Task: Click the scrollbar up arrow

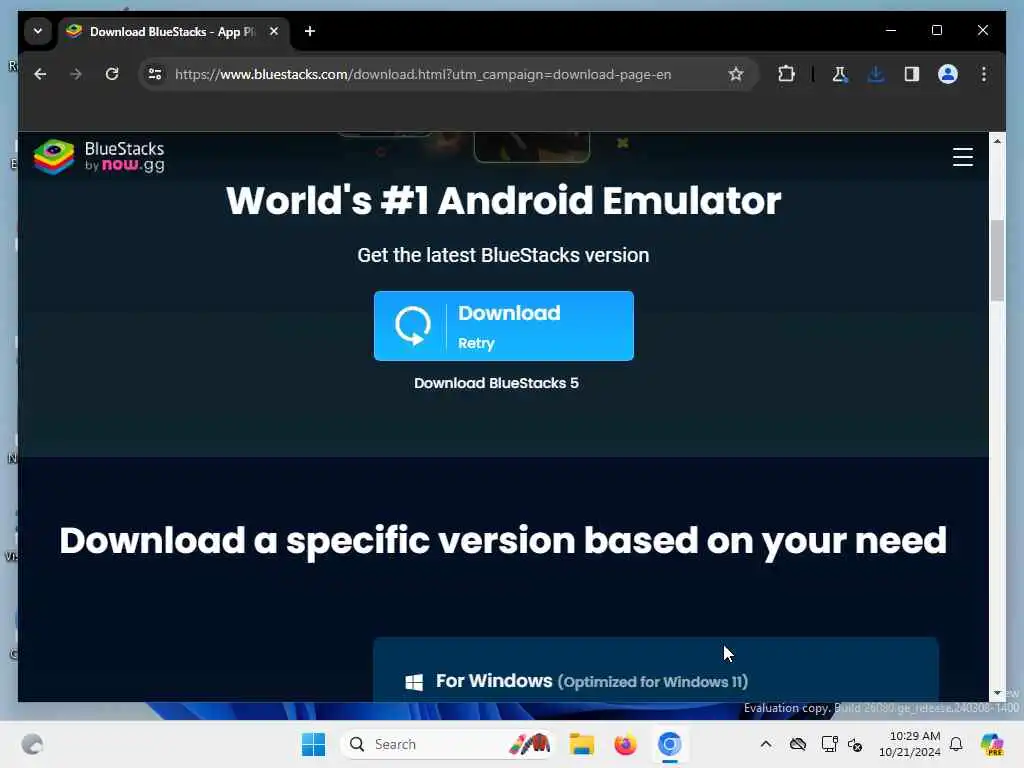Action: 997,141
